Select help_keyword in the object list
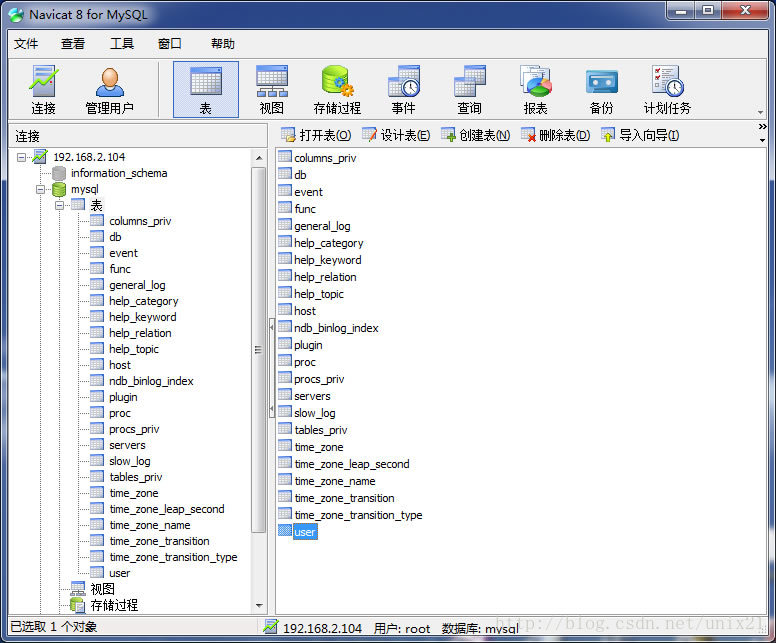The height and width of the screenshot is (643, 776). [328, 259]
